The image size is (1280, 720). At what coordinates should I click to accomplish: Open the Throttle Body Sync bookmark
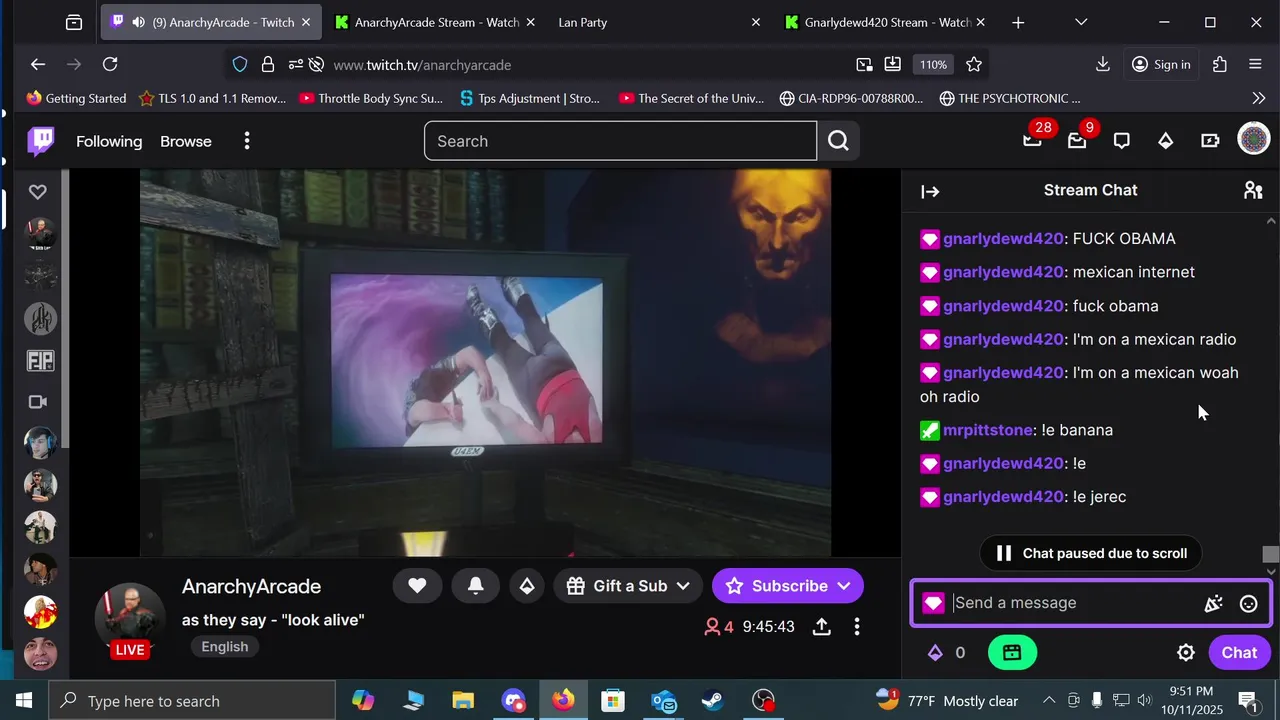click(x=371, y=98)
